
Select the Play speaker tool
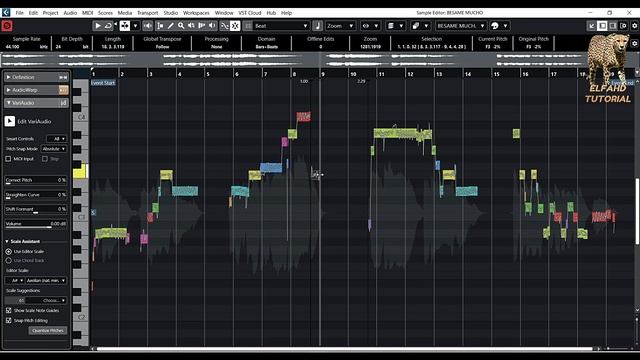point(191,26)
